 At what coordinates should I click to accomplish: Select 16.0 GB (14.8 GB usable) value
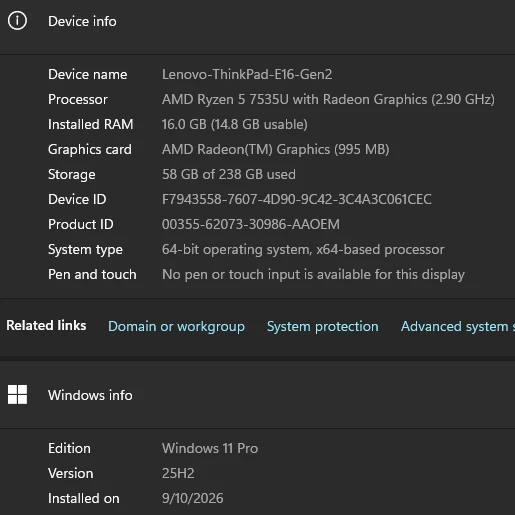click(235, 124)
